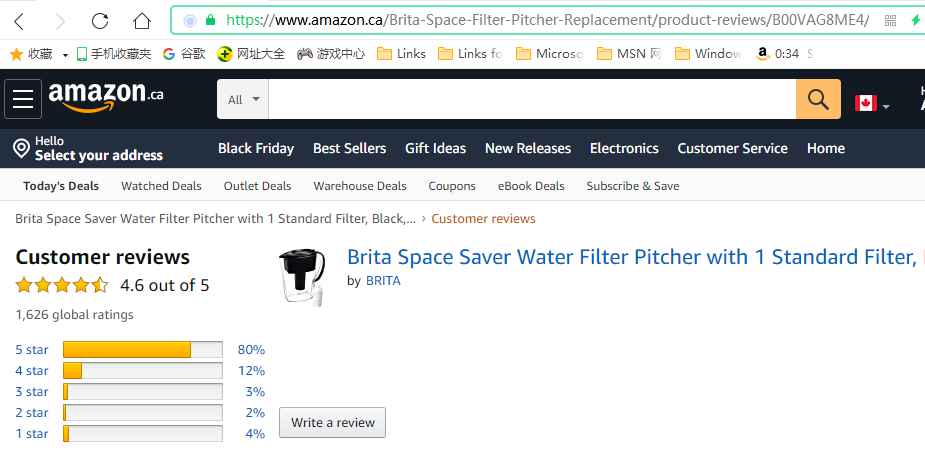This screenshot has height=451, width=925.
Task: Reload the page with the refresh icon
Action: 100,20
